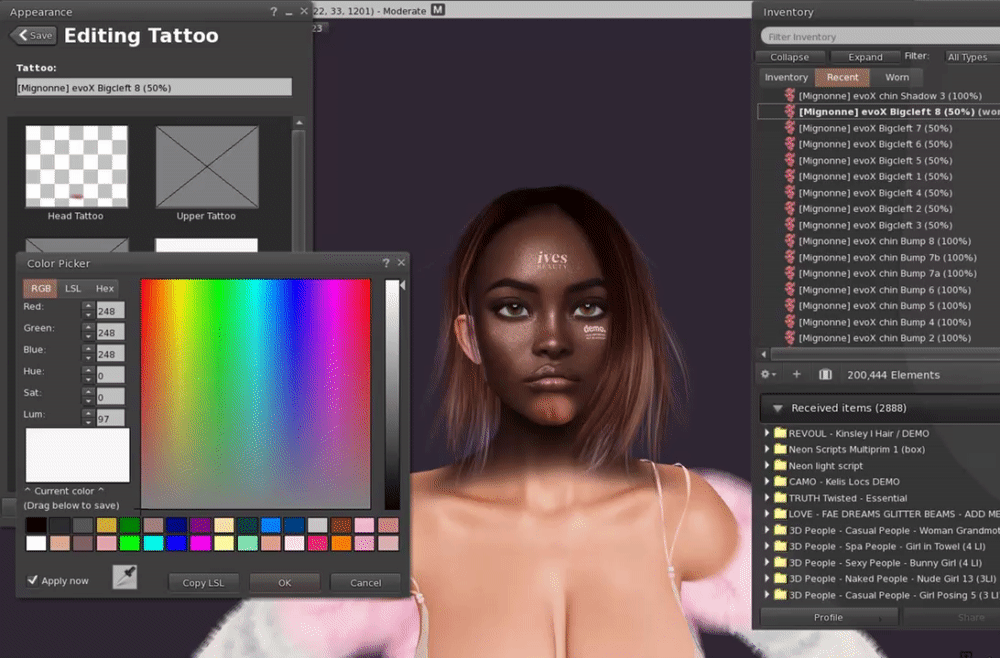Select evoX Bigcleft 2 (50%) item
This screenshot has height=658, width=1000.
click(875, 208)
